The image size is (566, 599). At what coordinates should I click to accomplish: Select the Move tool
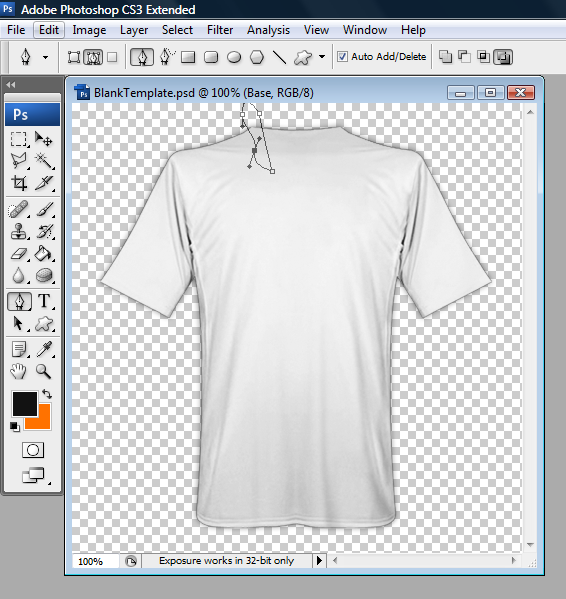tap(44, 139)
